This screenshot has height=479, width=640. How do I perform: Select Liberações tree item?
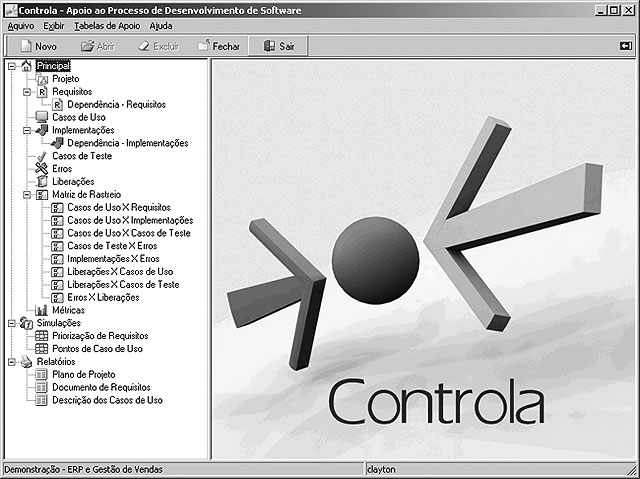tap(73, 182)
